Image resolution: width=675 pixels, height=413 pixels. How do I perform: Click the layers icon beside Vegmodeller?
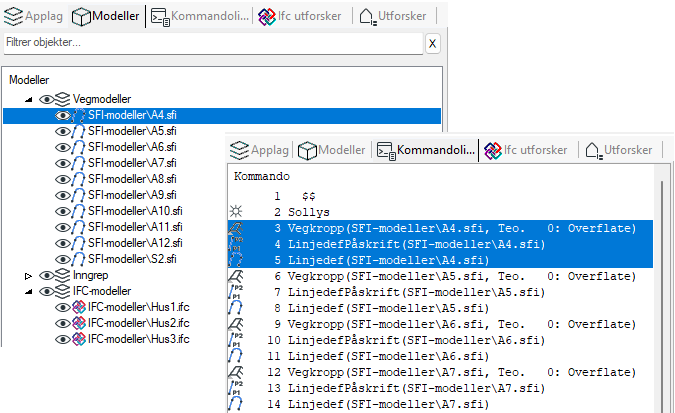(x=63, y=99)
